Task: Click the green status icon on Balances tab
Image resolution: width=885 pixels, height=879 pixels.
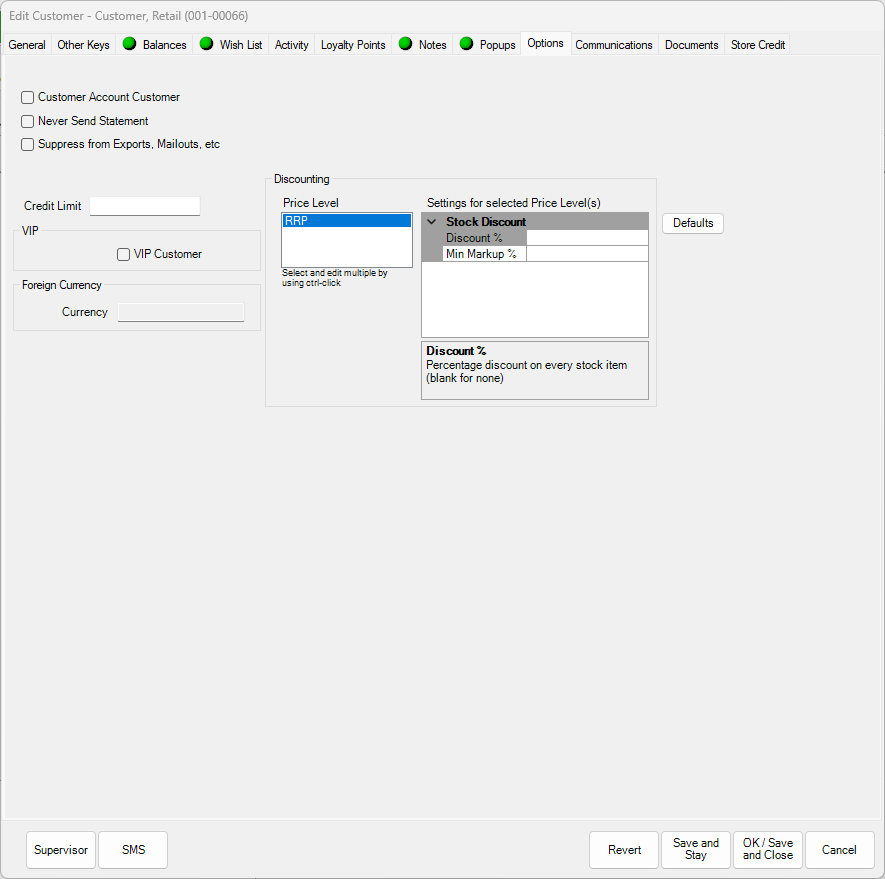Action: [x=129, y=44]
